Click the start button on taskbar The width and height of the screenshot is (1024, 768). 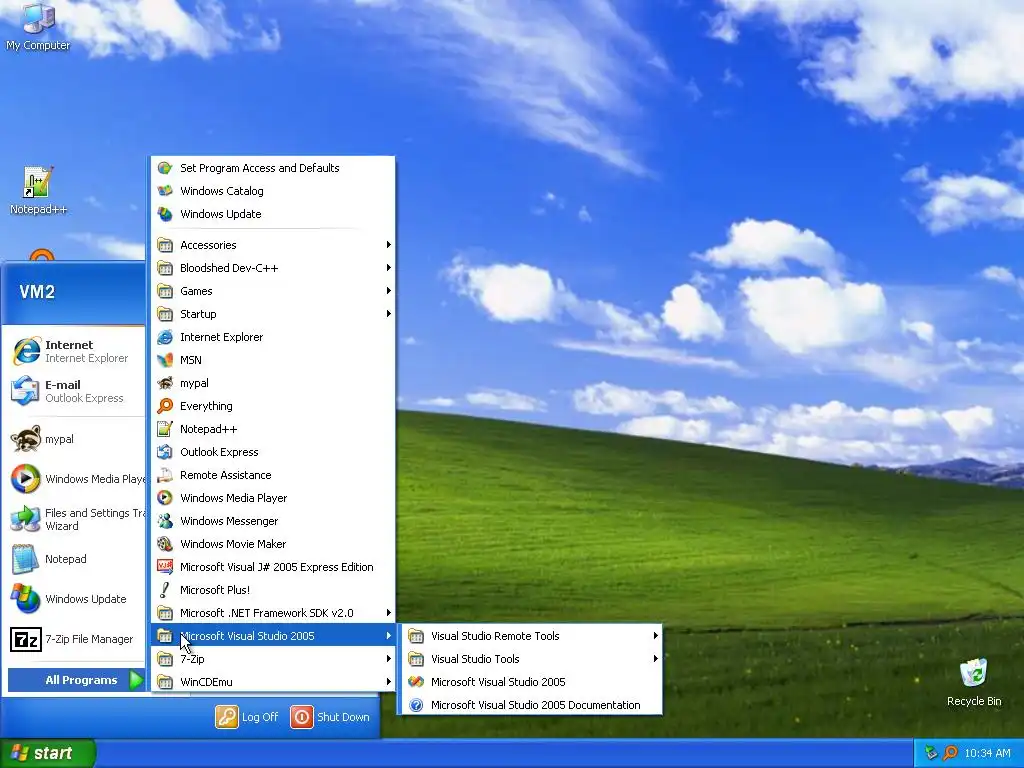[47, 753]
